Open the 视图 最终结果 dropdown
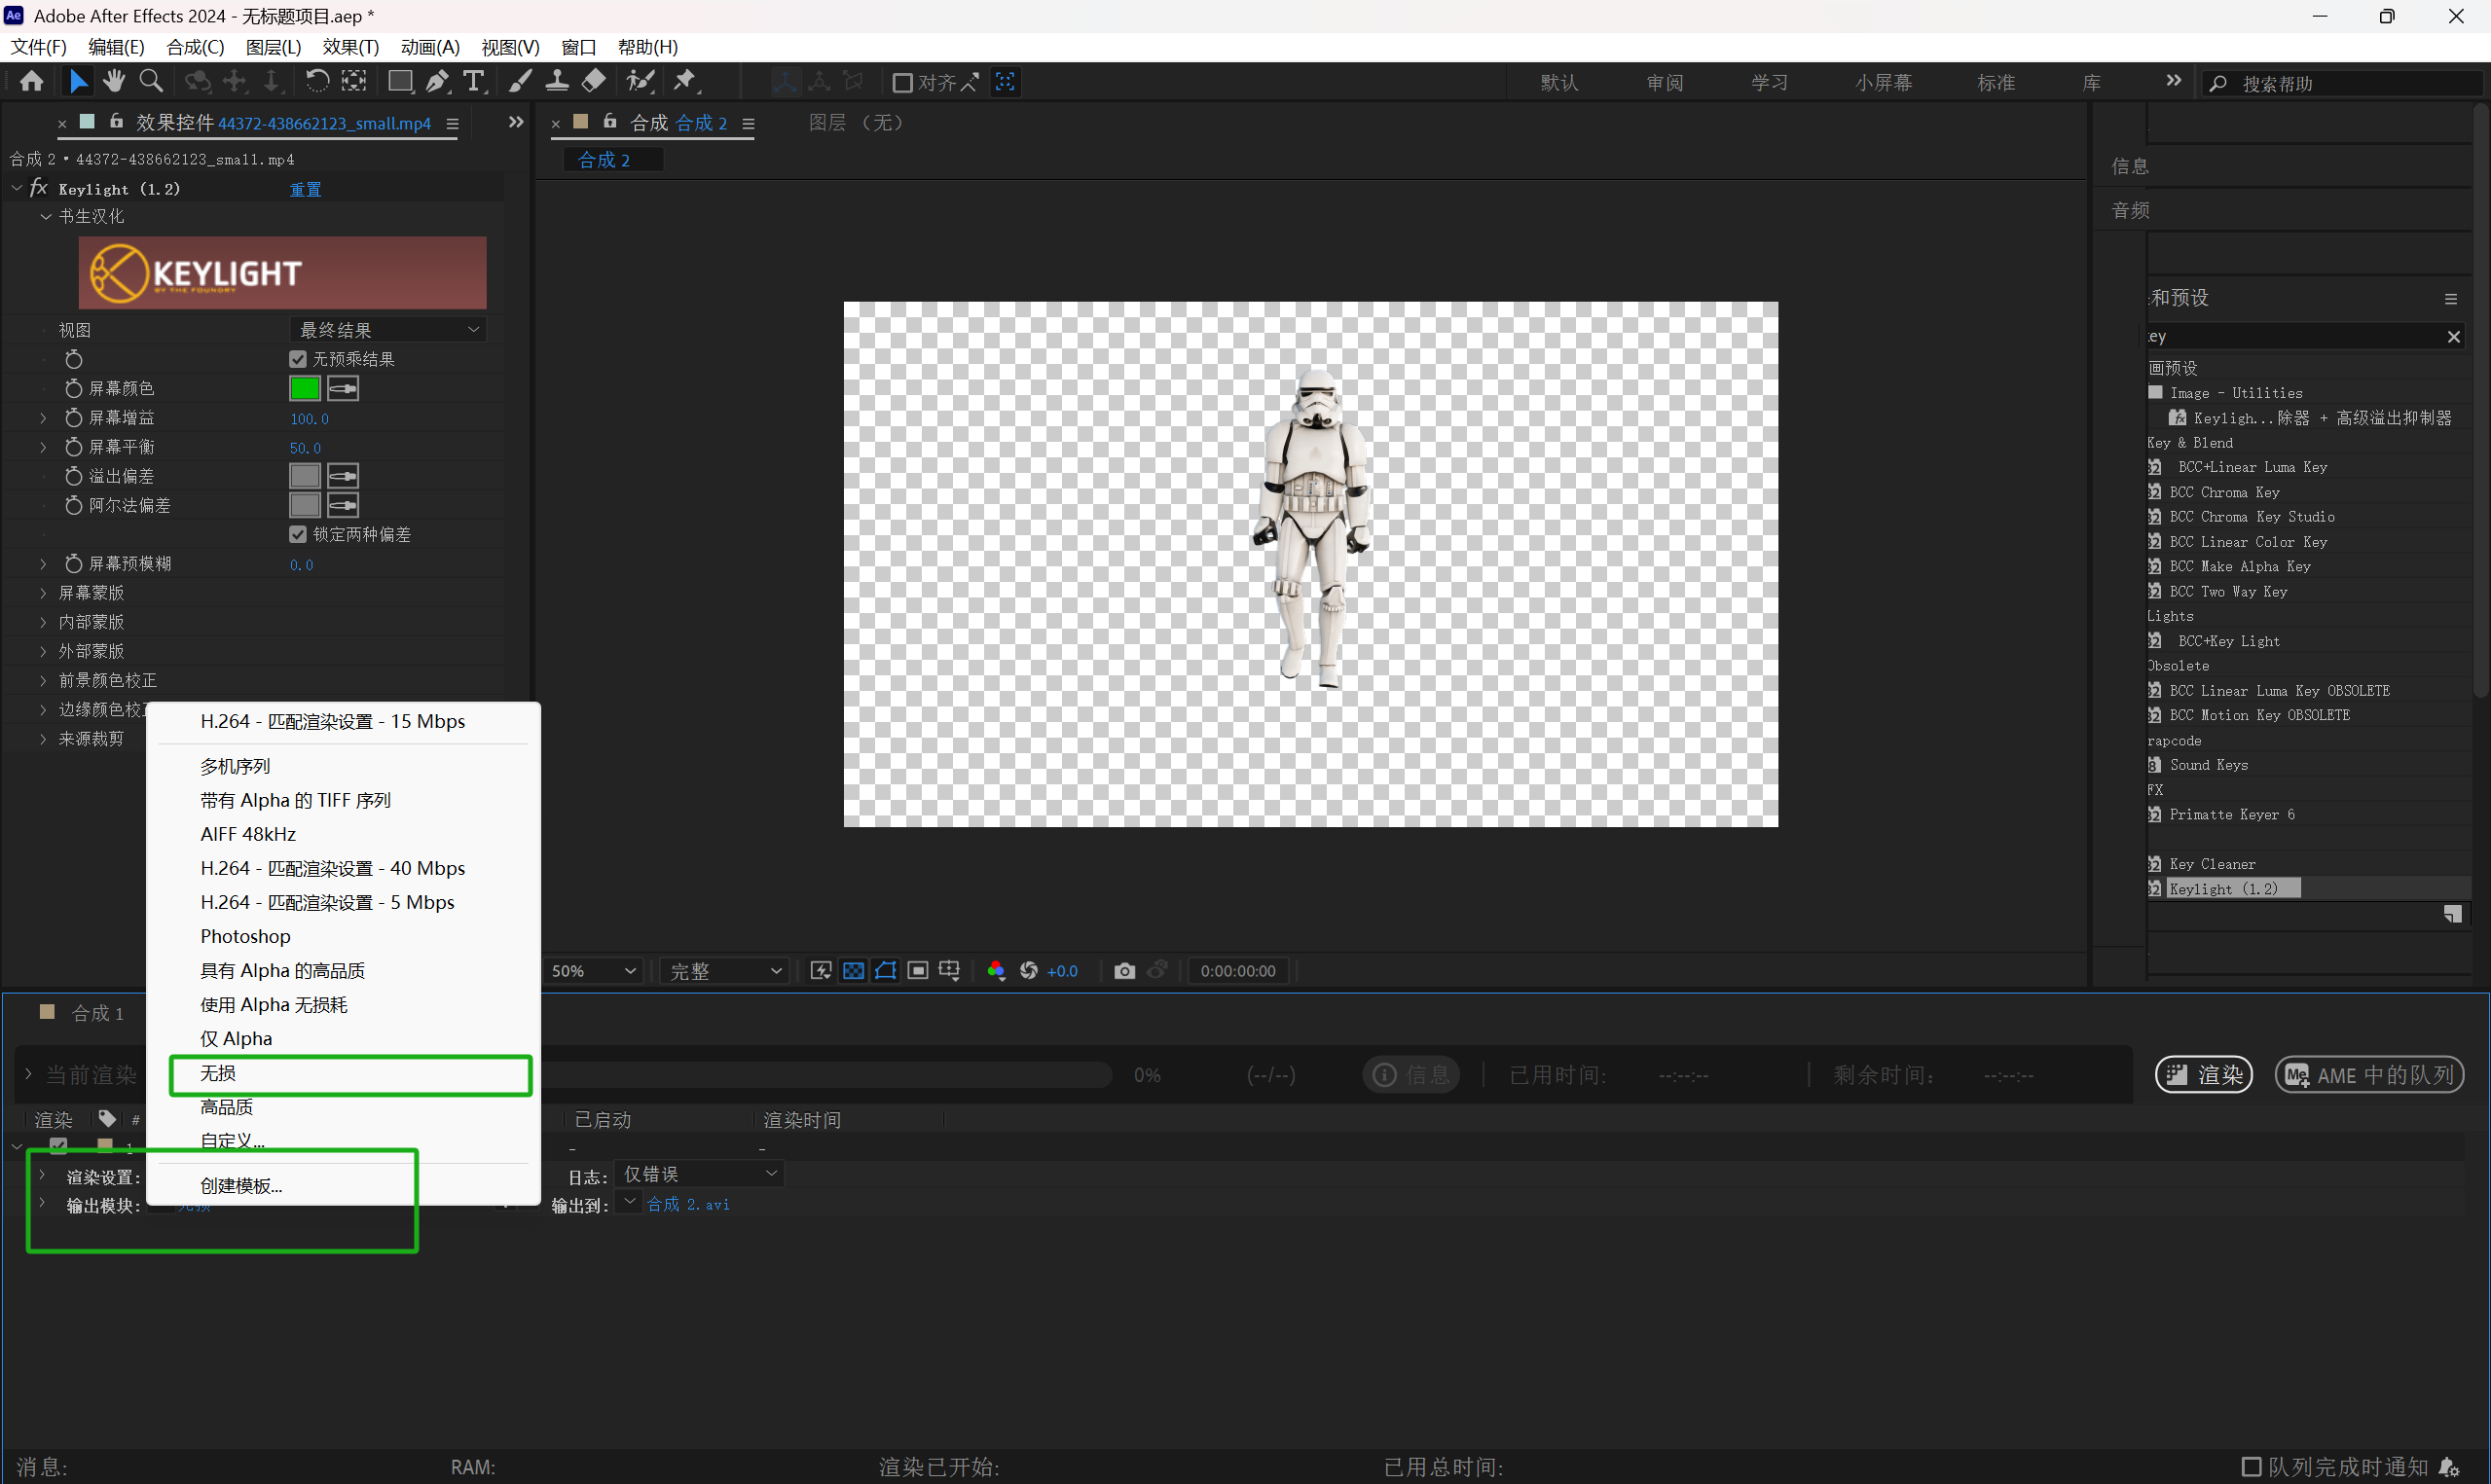Screen dimensions: 2491x1484 (388, 329)
